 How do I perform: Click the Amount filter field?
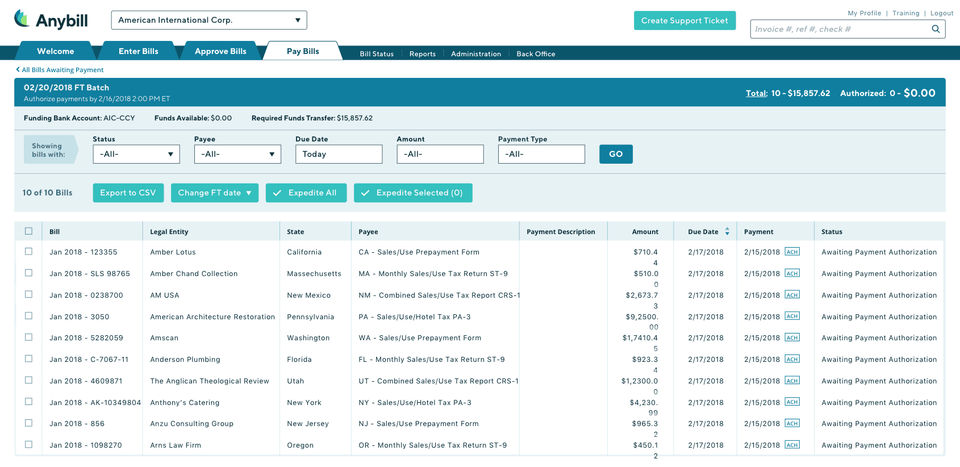click(x=440, y=154)
